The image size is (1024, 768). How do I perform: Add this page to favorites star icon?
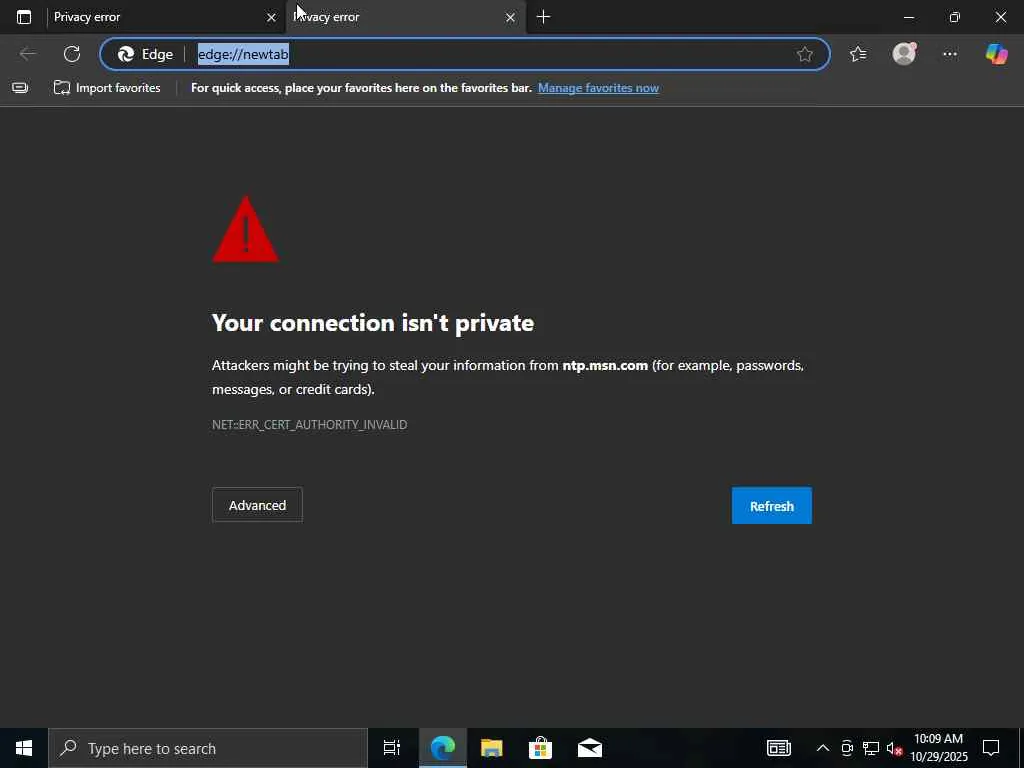click(x=805, y=54)
